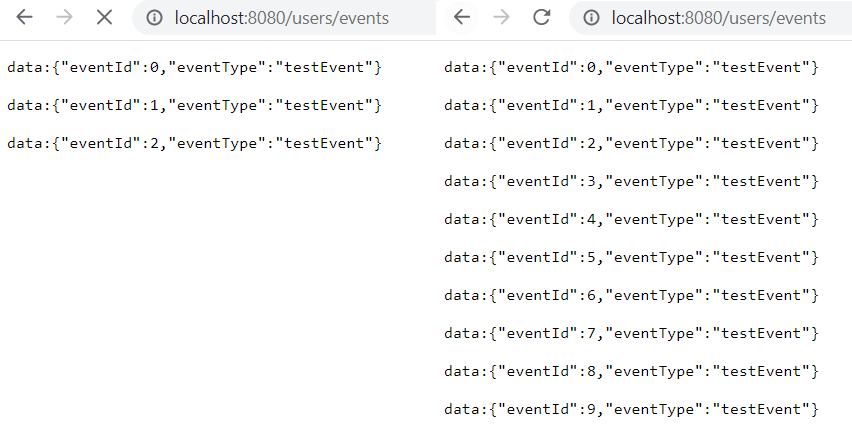Click eventId 1 line in left window
852x436 pixels.
[195, 105]
